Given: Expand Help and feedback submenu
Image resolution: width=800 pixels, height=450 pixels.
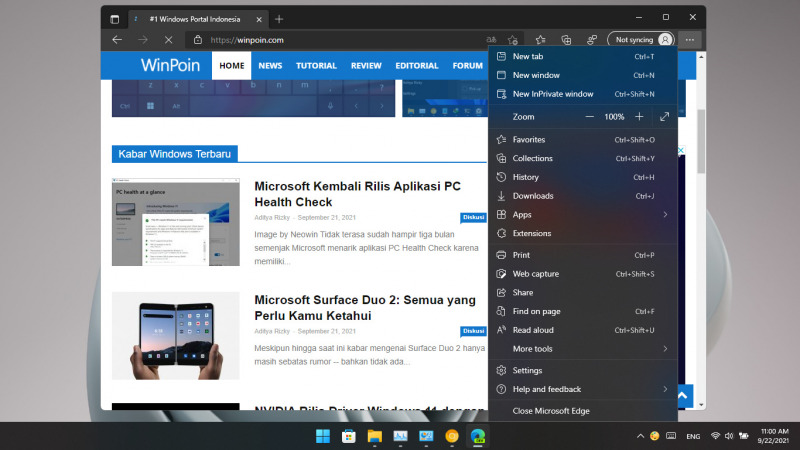Looking at the screenshot, I should [x=583, y=389].
